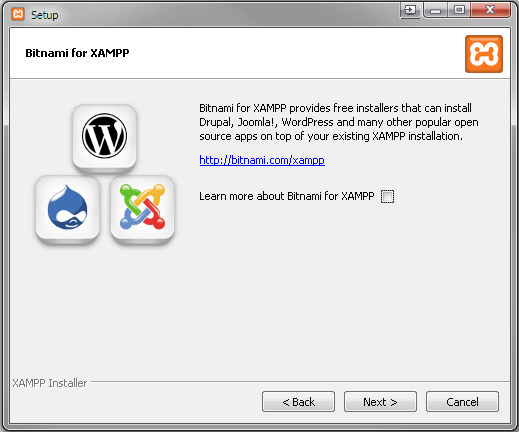Click the Joomla logo icon

(x=142, y=207)
